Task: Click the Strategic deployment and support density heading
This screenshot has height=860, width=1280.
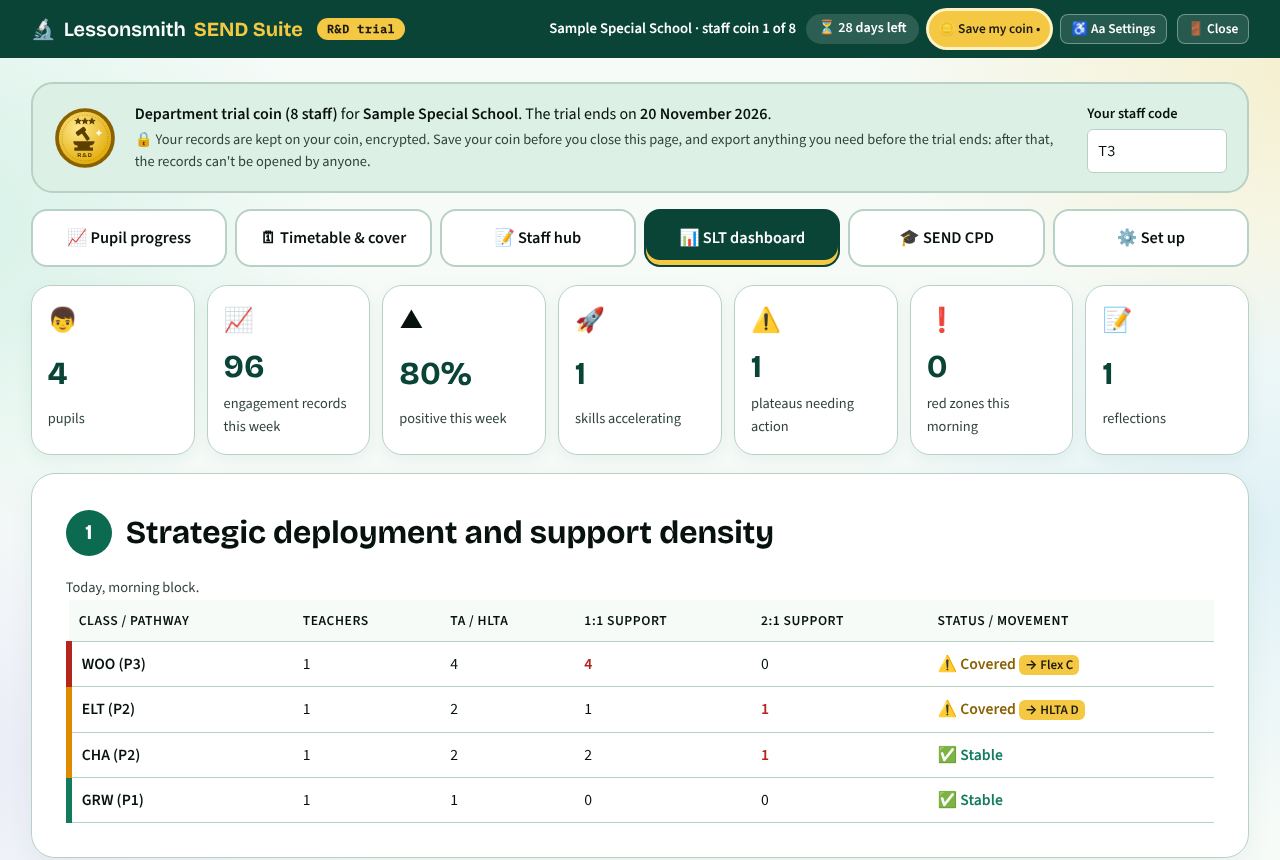Action: click(x=450, y=533)
